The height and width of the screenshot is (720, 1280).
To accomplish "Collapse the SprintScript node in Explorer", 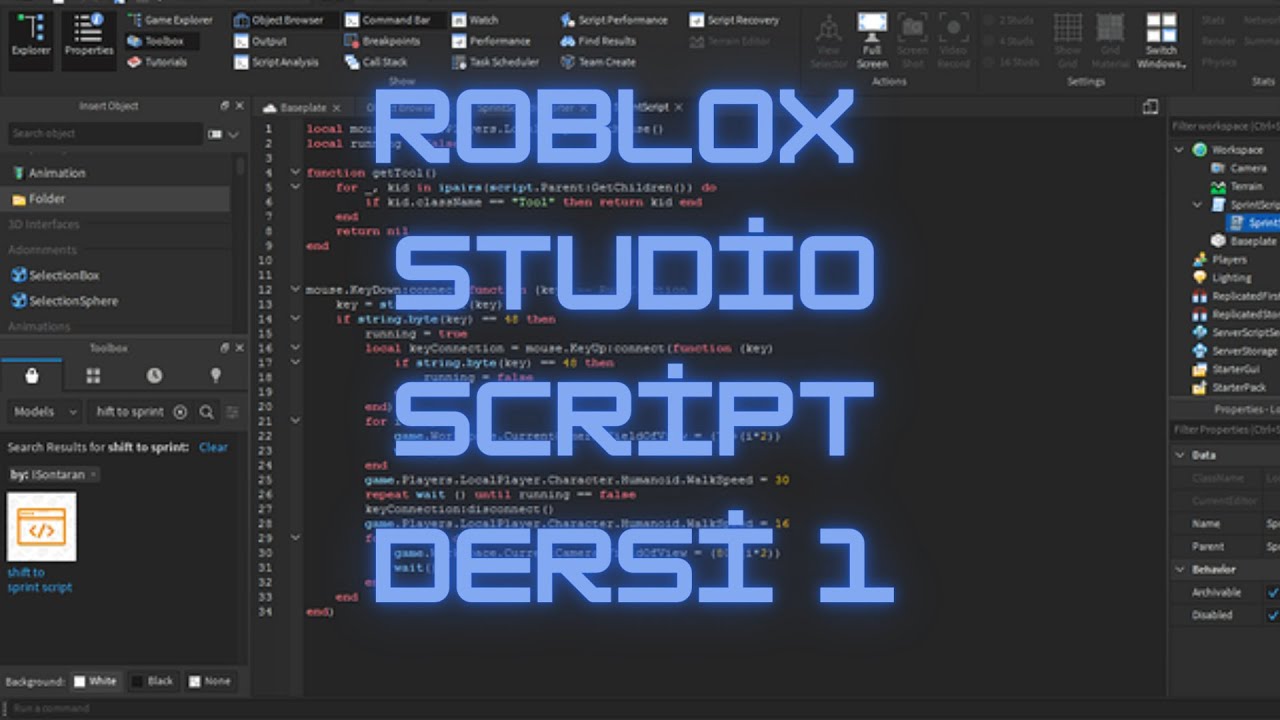I will (1197, 205).
